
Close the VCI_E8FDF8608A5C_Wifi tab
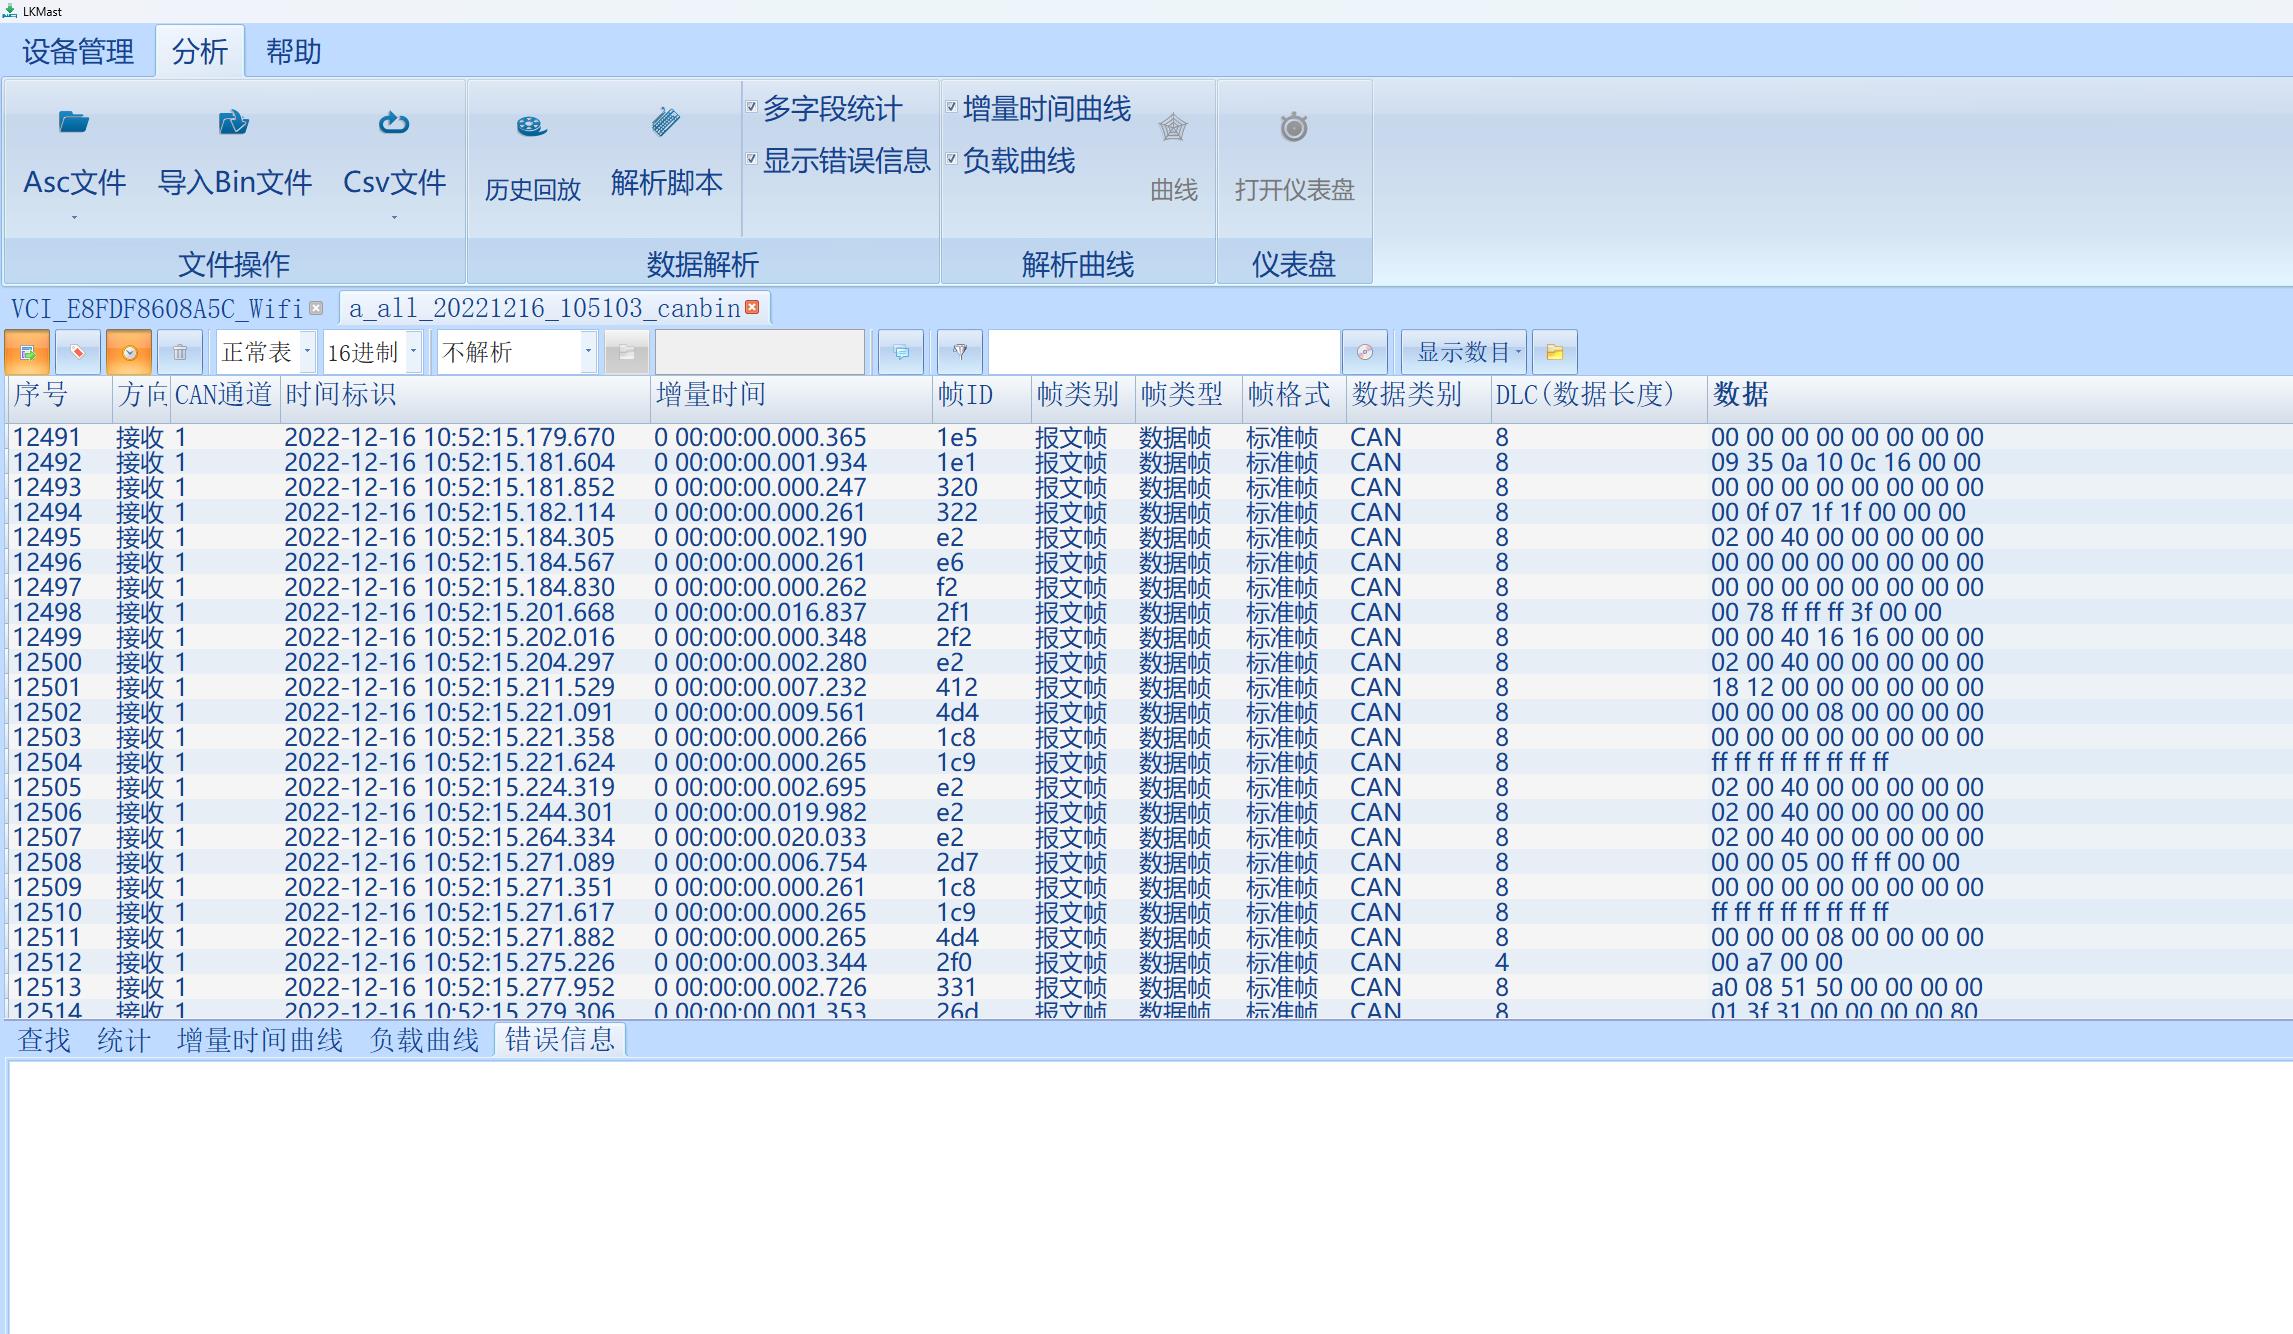[x=316, y=308]
